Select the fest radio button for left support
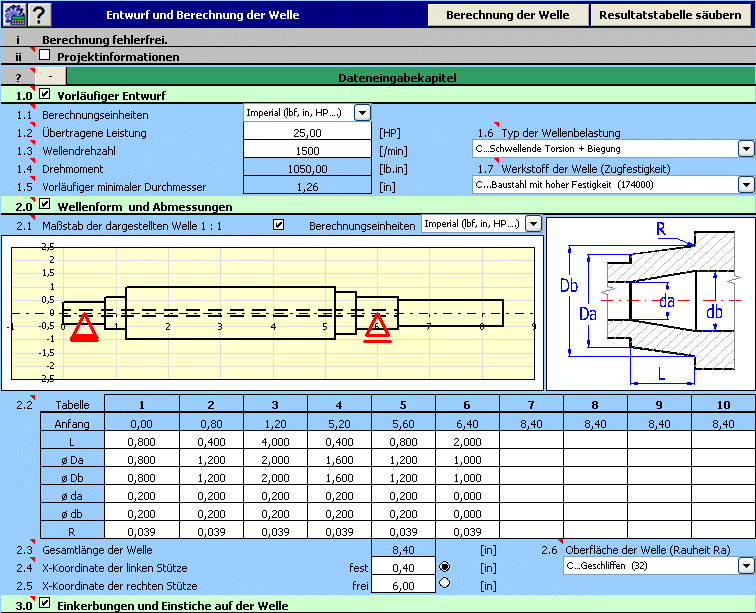This screenshot has width=756, height=613. [445, 567]
